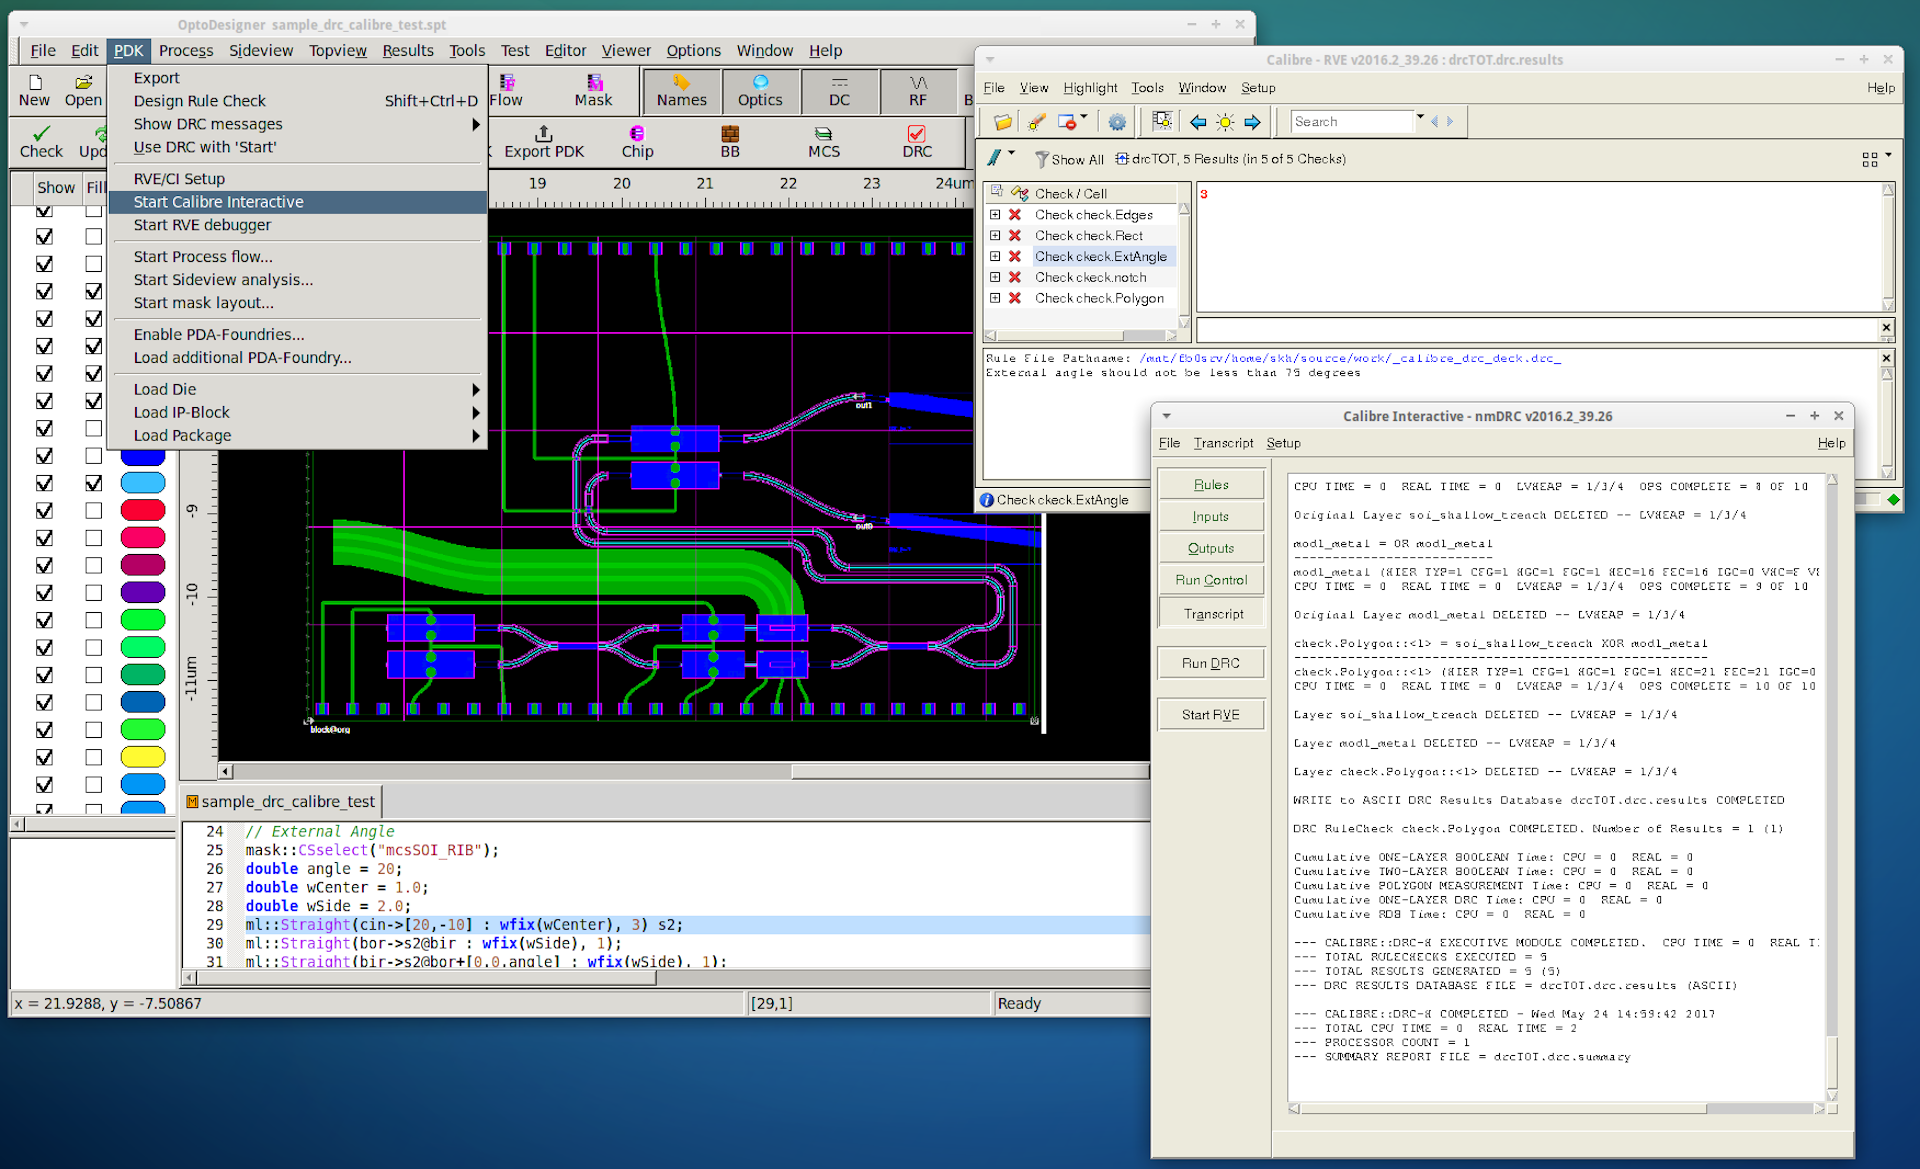Image resolution: width=1920 pixels, height=1169 pixels.
Task: Toggle Show of the cyan layer
Action: click(44, 483)
